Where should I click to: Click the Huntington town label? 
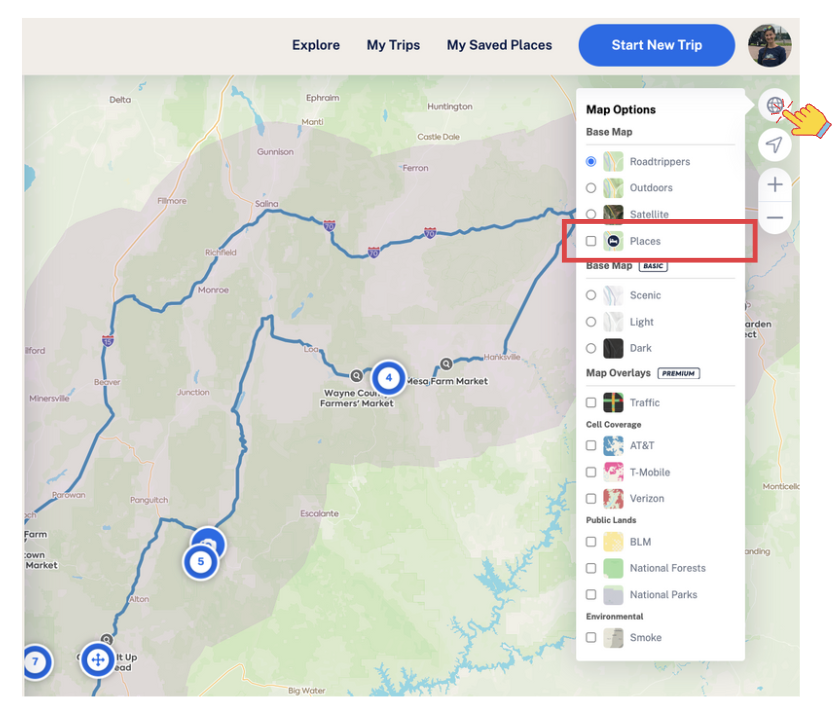click(x=449, y=107)
